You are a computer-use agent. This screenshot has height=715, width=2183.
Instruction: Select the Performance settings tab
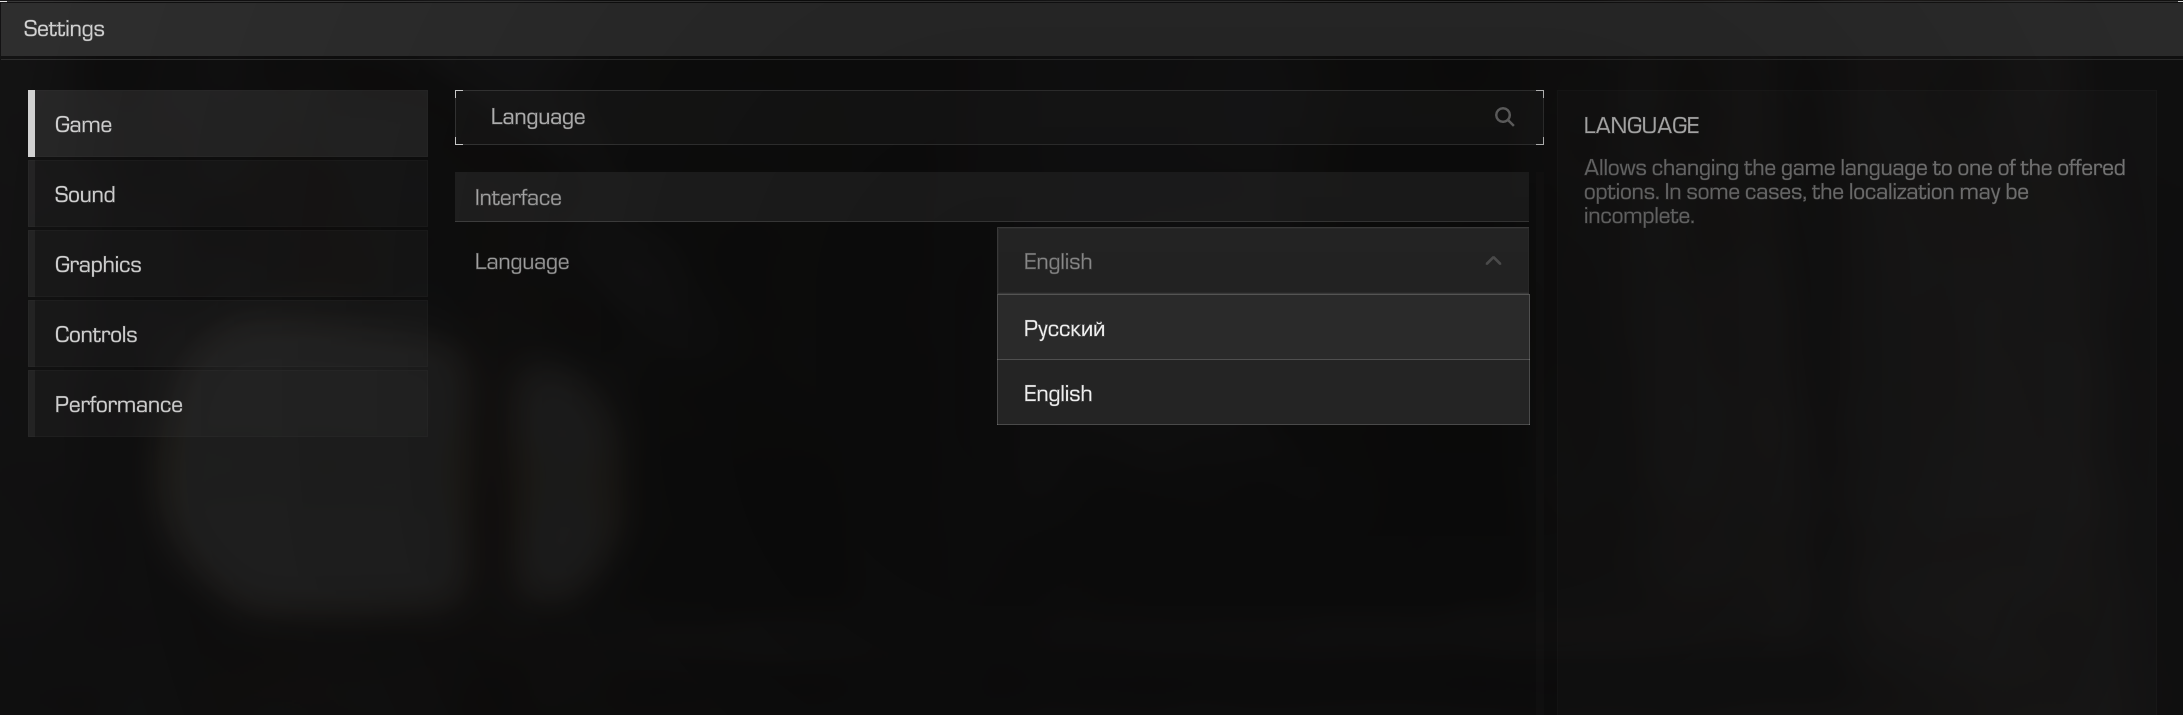(229, 404)
